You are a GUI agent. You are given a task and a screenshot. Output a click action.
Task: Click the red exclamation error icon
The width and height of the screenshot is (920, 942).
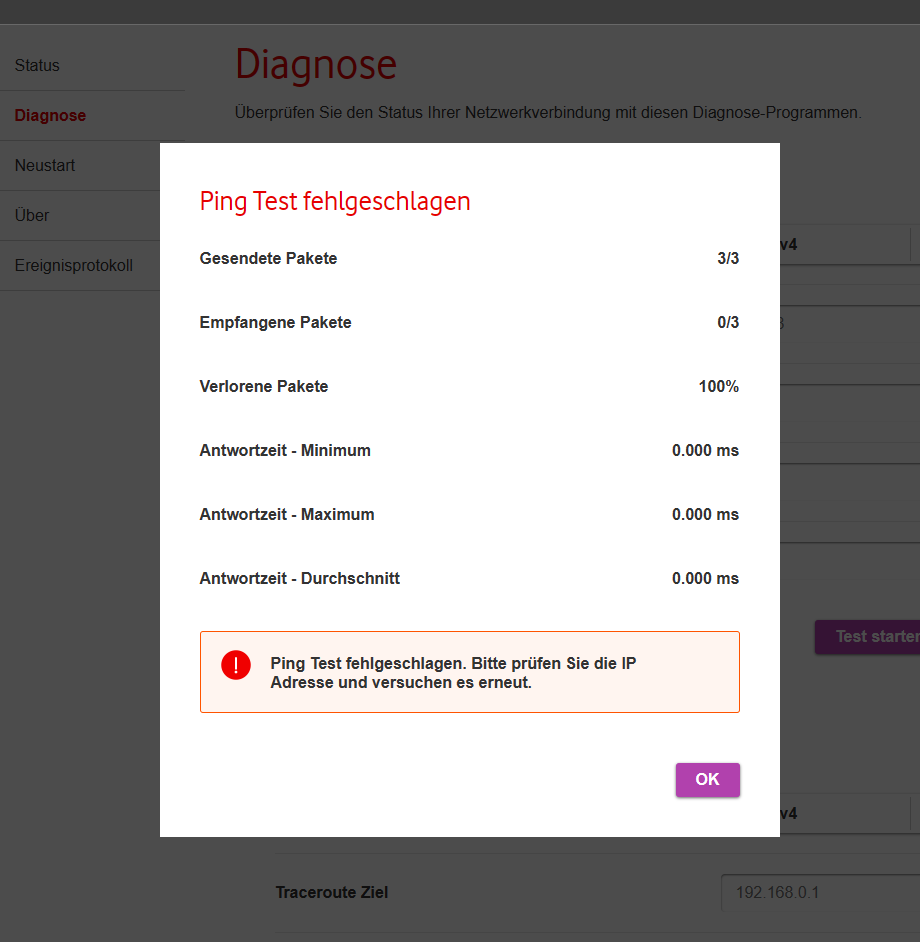click(236, 665)
